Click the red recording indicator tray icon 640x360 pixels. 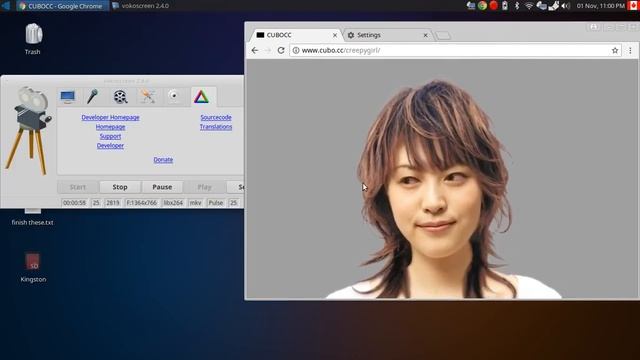click(x=493, y=6)
